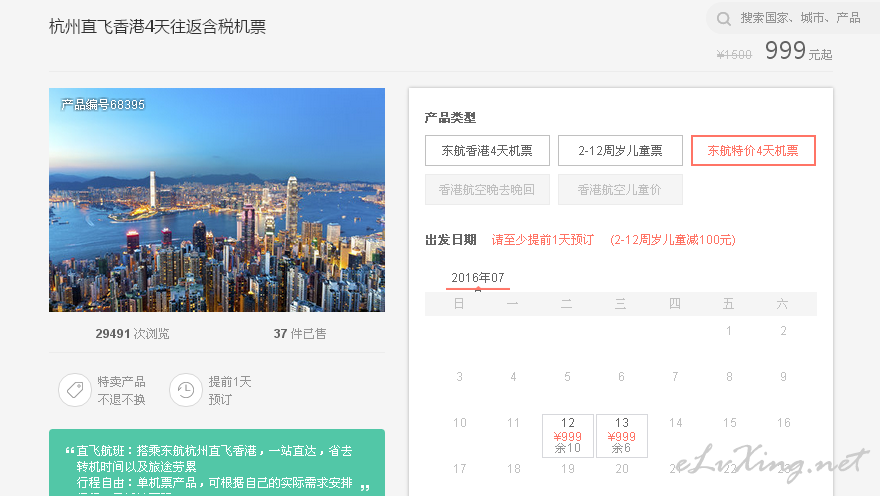The image size is (880, 496).
Task: Select product type 东航香港4天机票
Action: tap(487, 150)
